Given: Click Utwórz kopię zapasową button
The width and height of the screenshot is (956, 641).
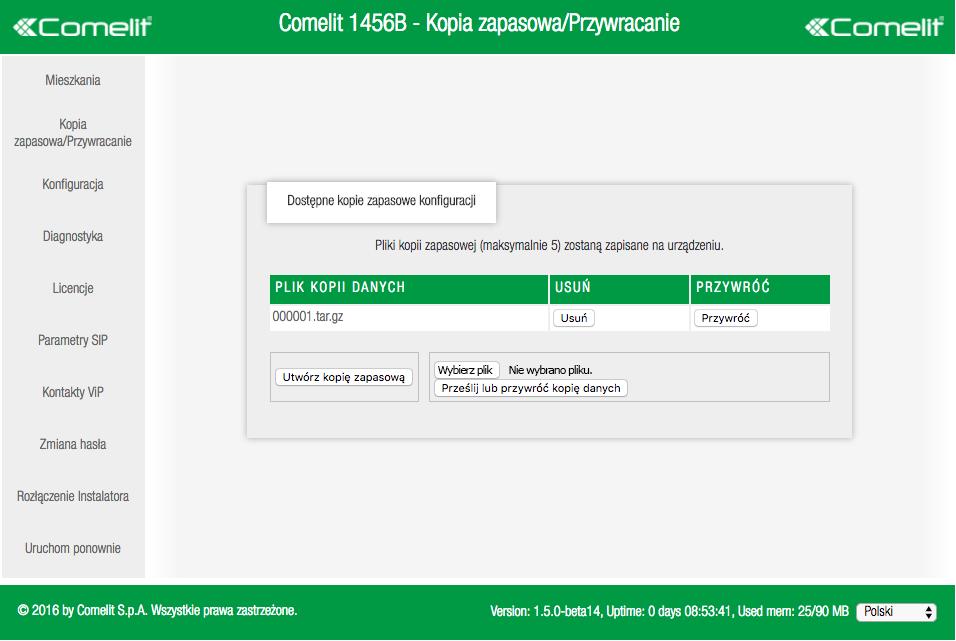Looking at the screenshot, I should [344, 377].
